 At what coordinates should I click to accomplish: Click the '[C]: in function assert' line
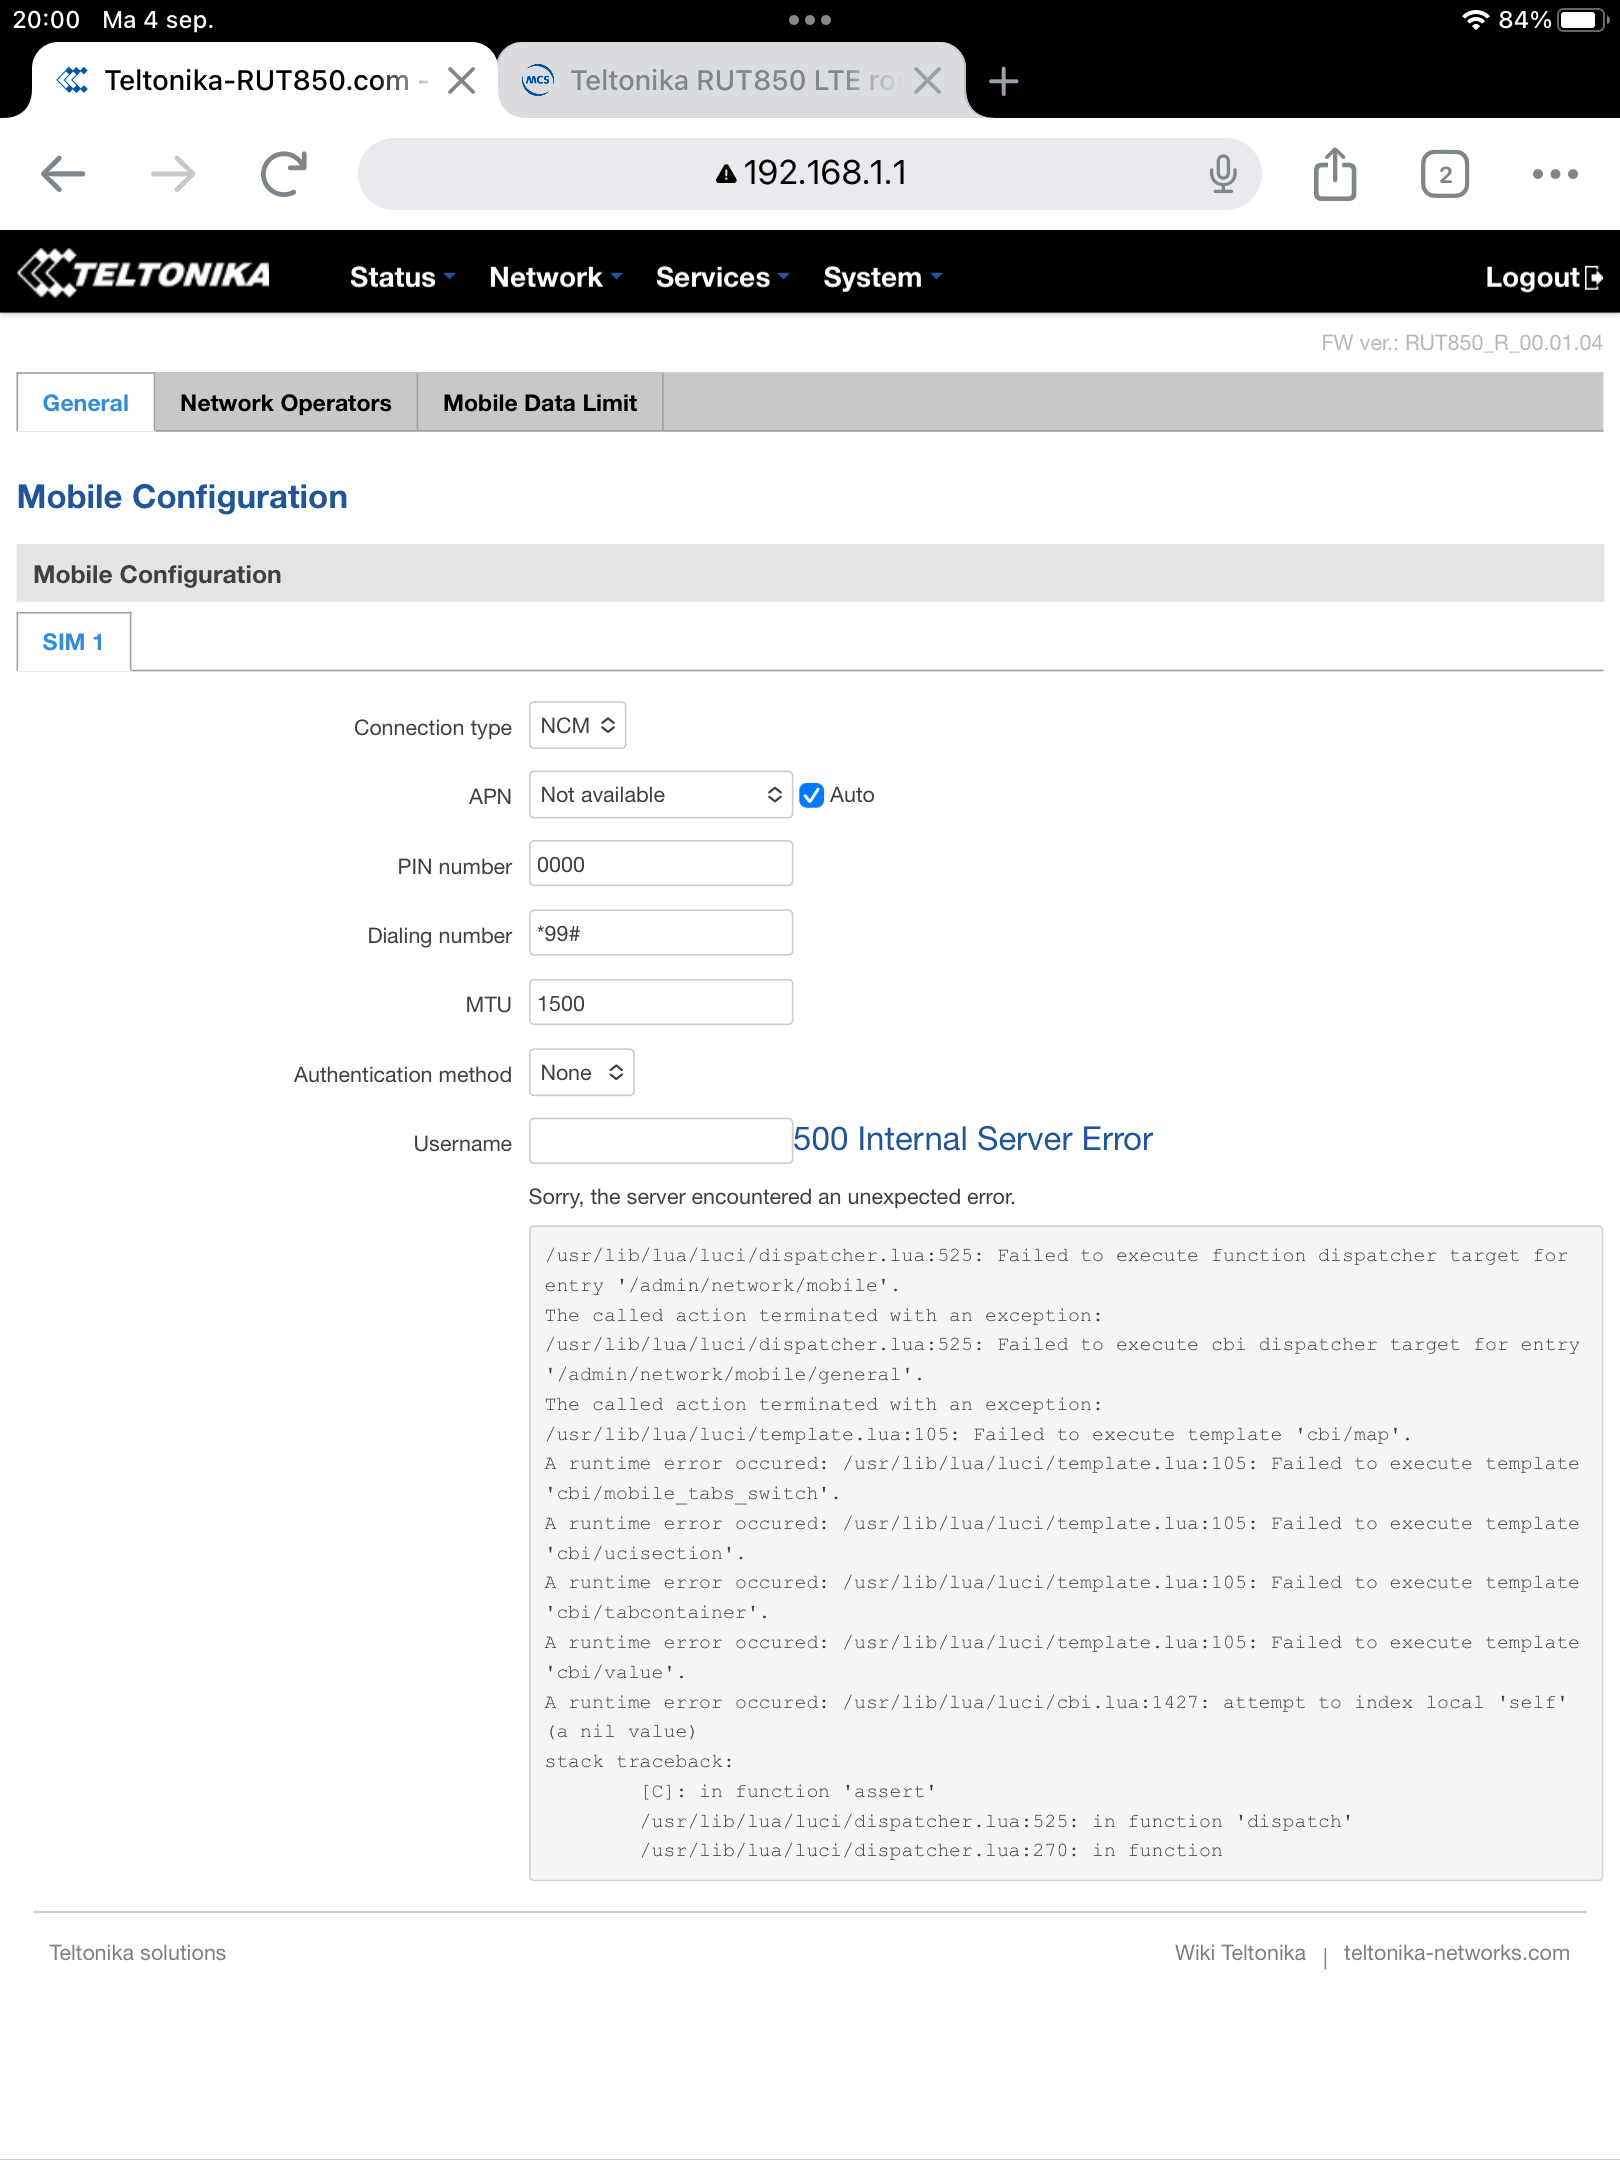click(789, 1792)
